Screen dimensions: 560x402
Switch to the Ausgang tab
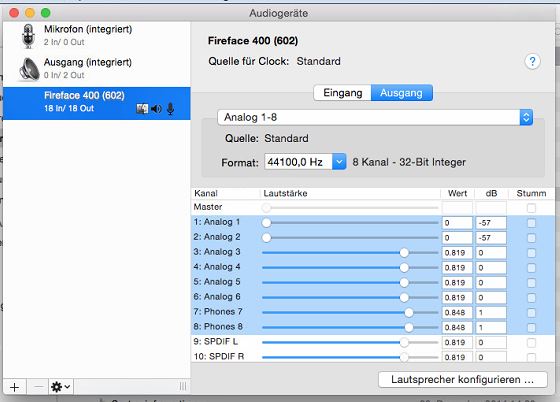[402, 93]
